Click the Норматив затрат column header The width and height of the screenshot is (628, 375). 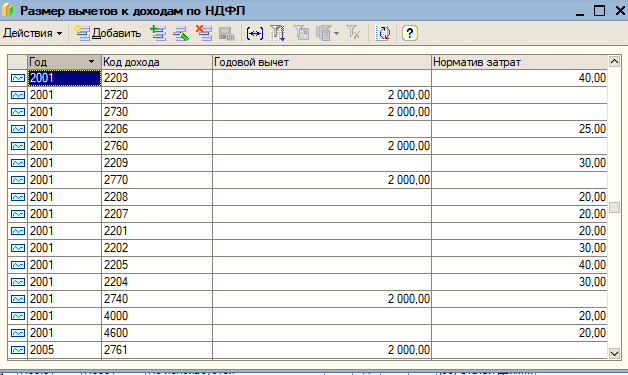[519, 62]
